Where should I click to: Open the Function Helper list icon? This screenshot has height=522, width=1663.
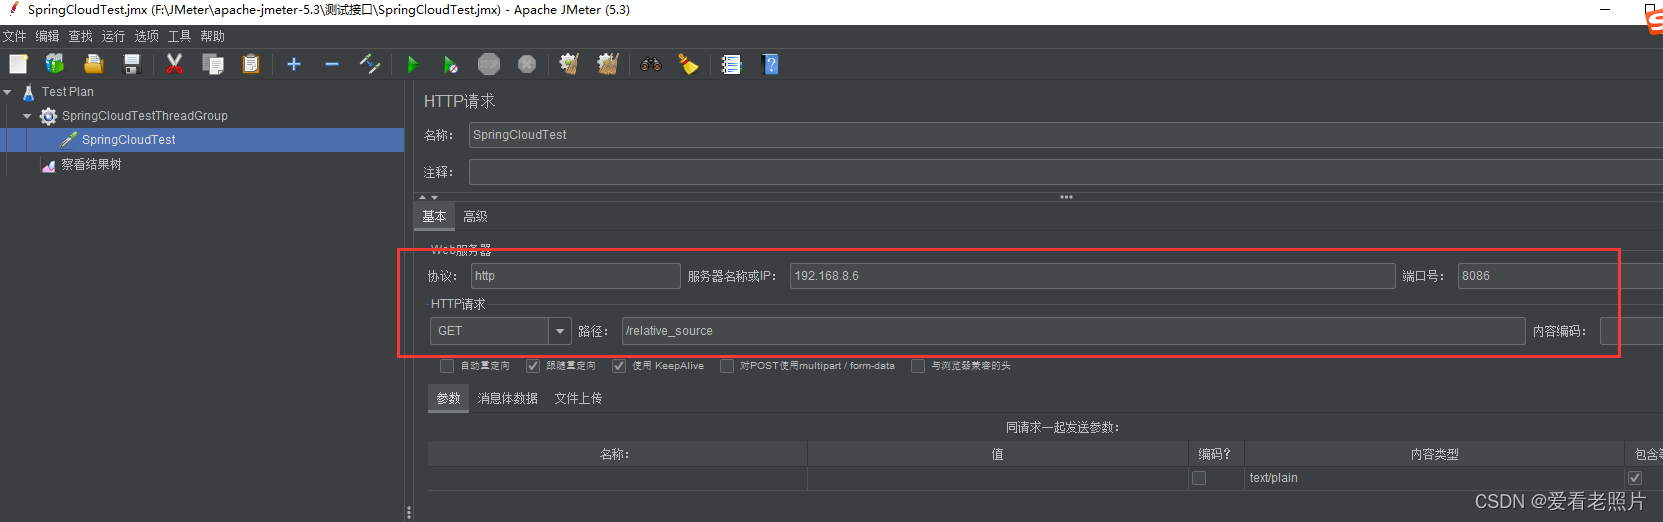732,64
